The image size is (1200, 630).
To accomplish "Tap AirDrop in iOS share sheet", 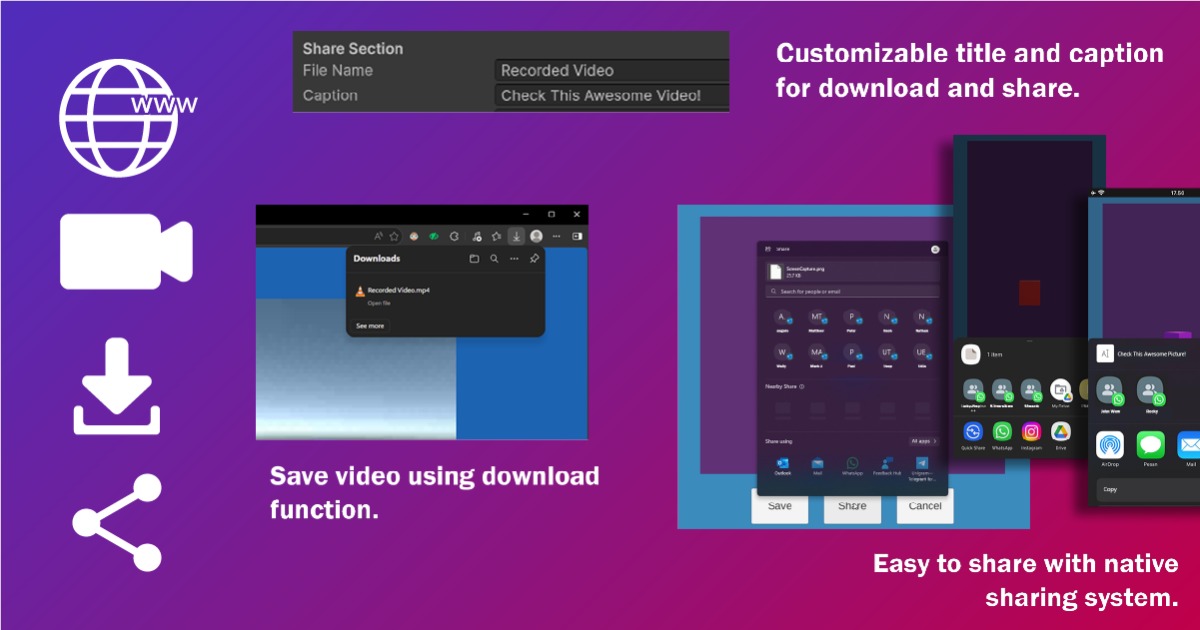I will pos(1110,449).
